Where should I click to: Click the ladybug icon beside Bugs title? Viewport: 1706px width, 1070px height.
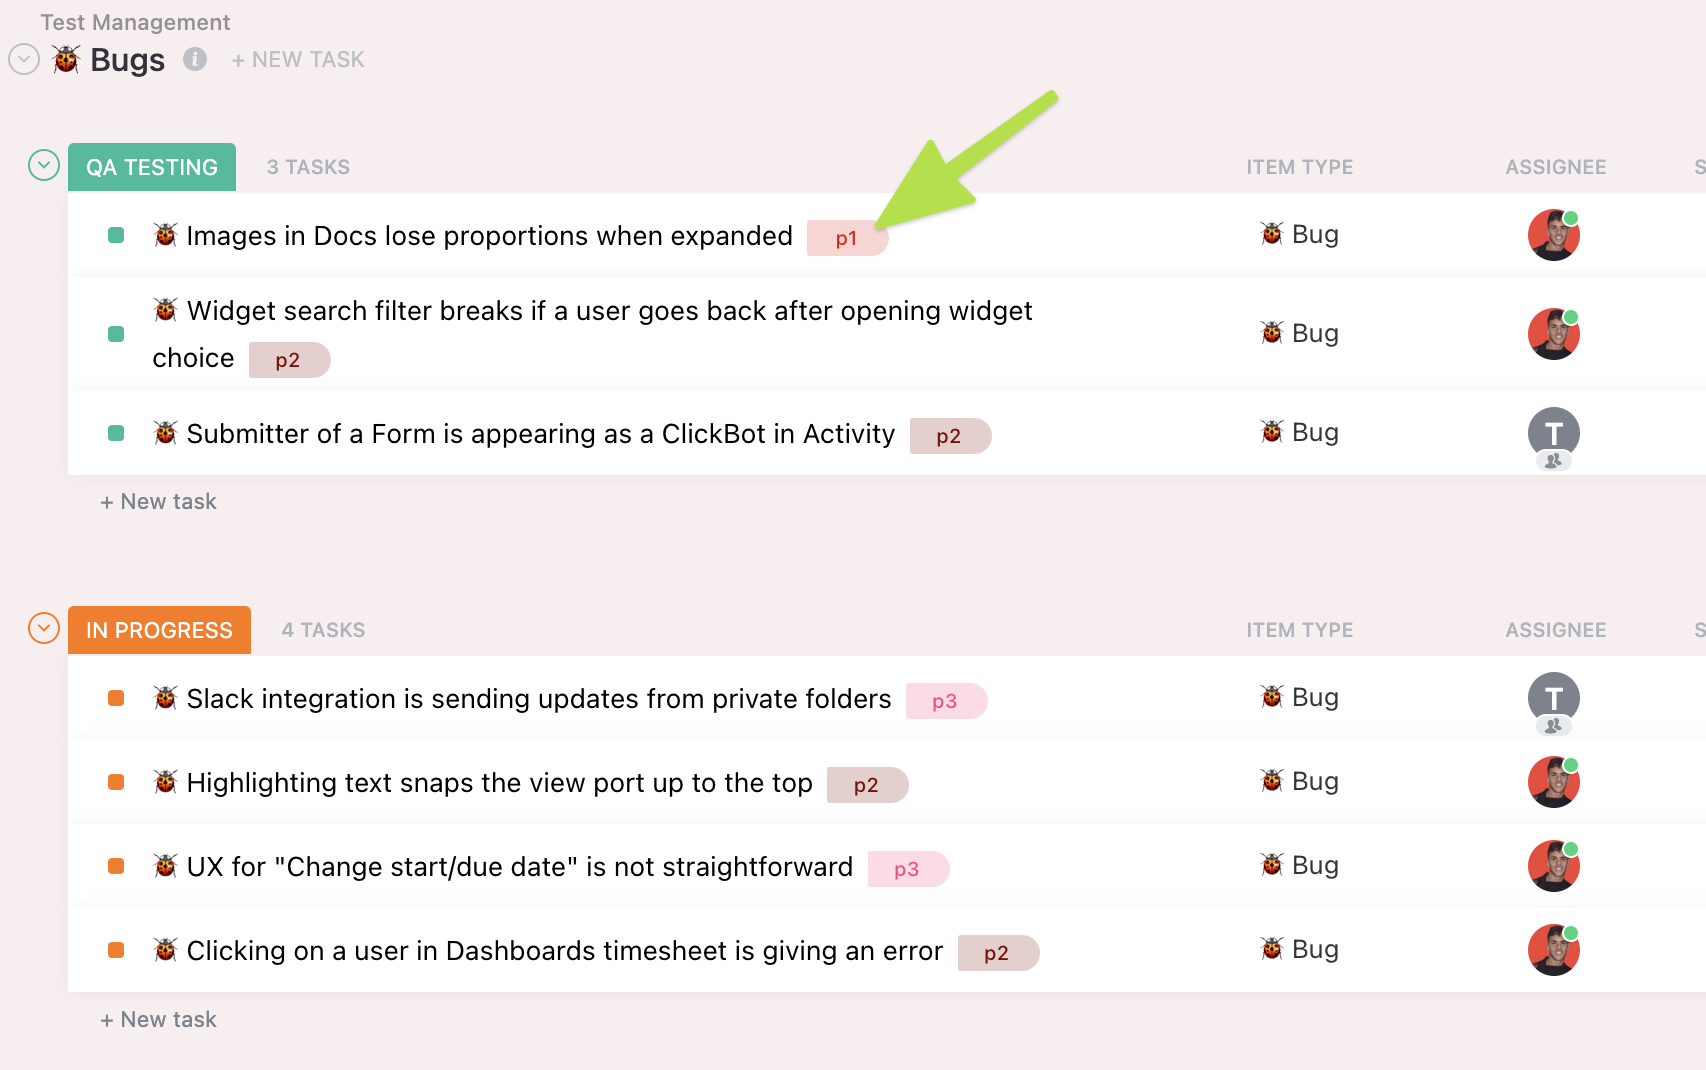[66, 60]
